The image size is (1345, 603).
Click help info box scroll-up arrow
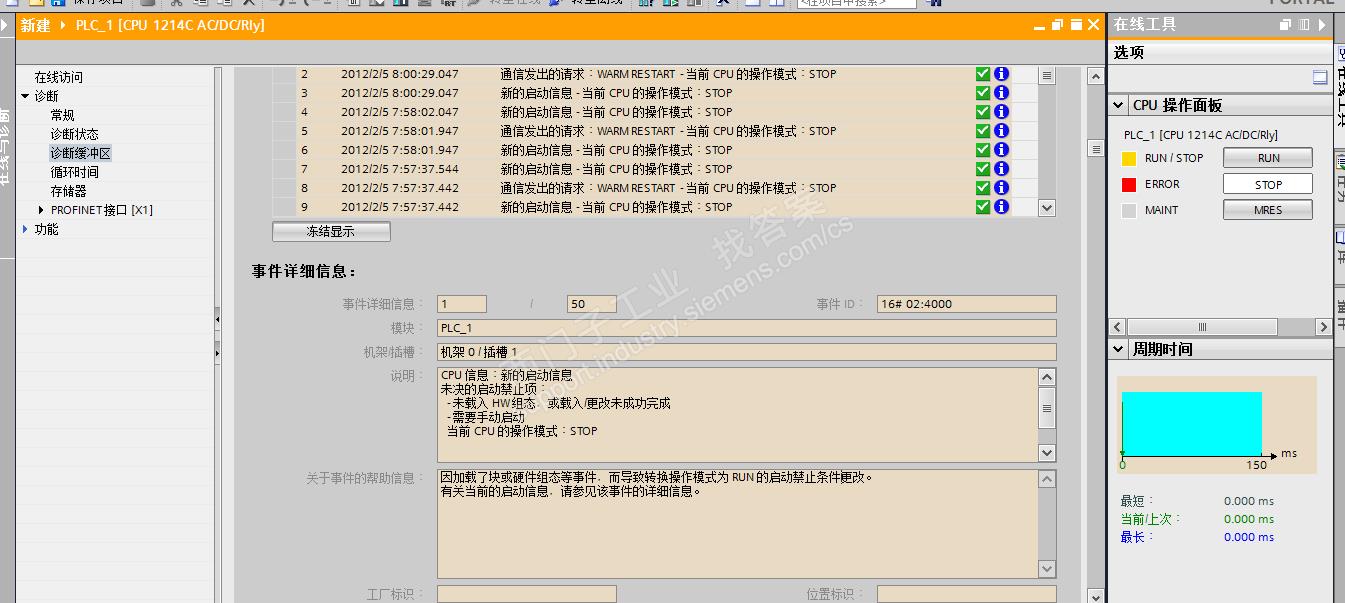coord(1047,479)
